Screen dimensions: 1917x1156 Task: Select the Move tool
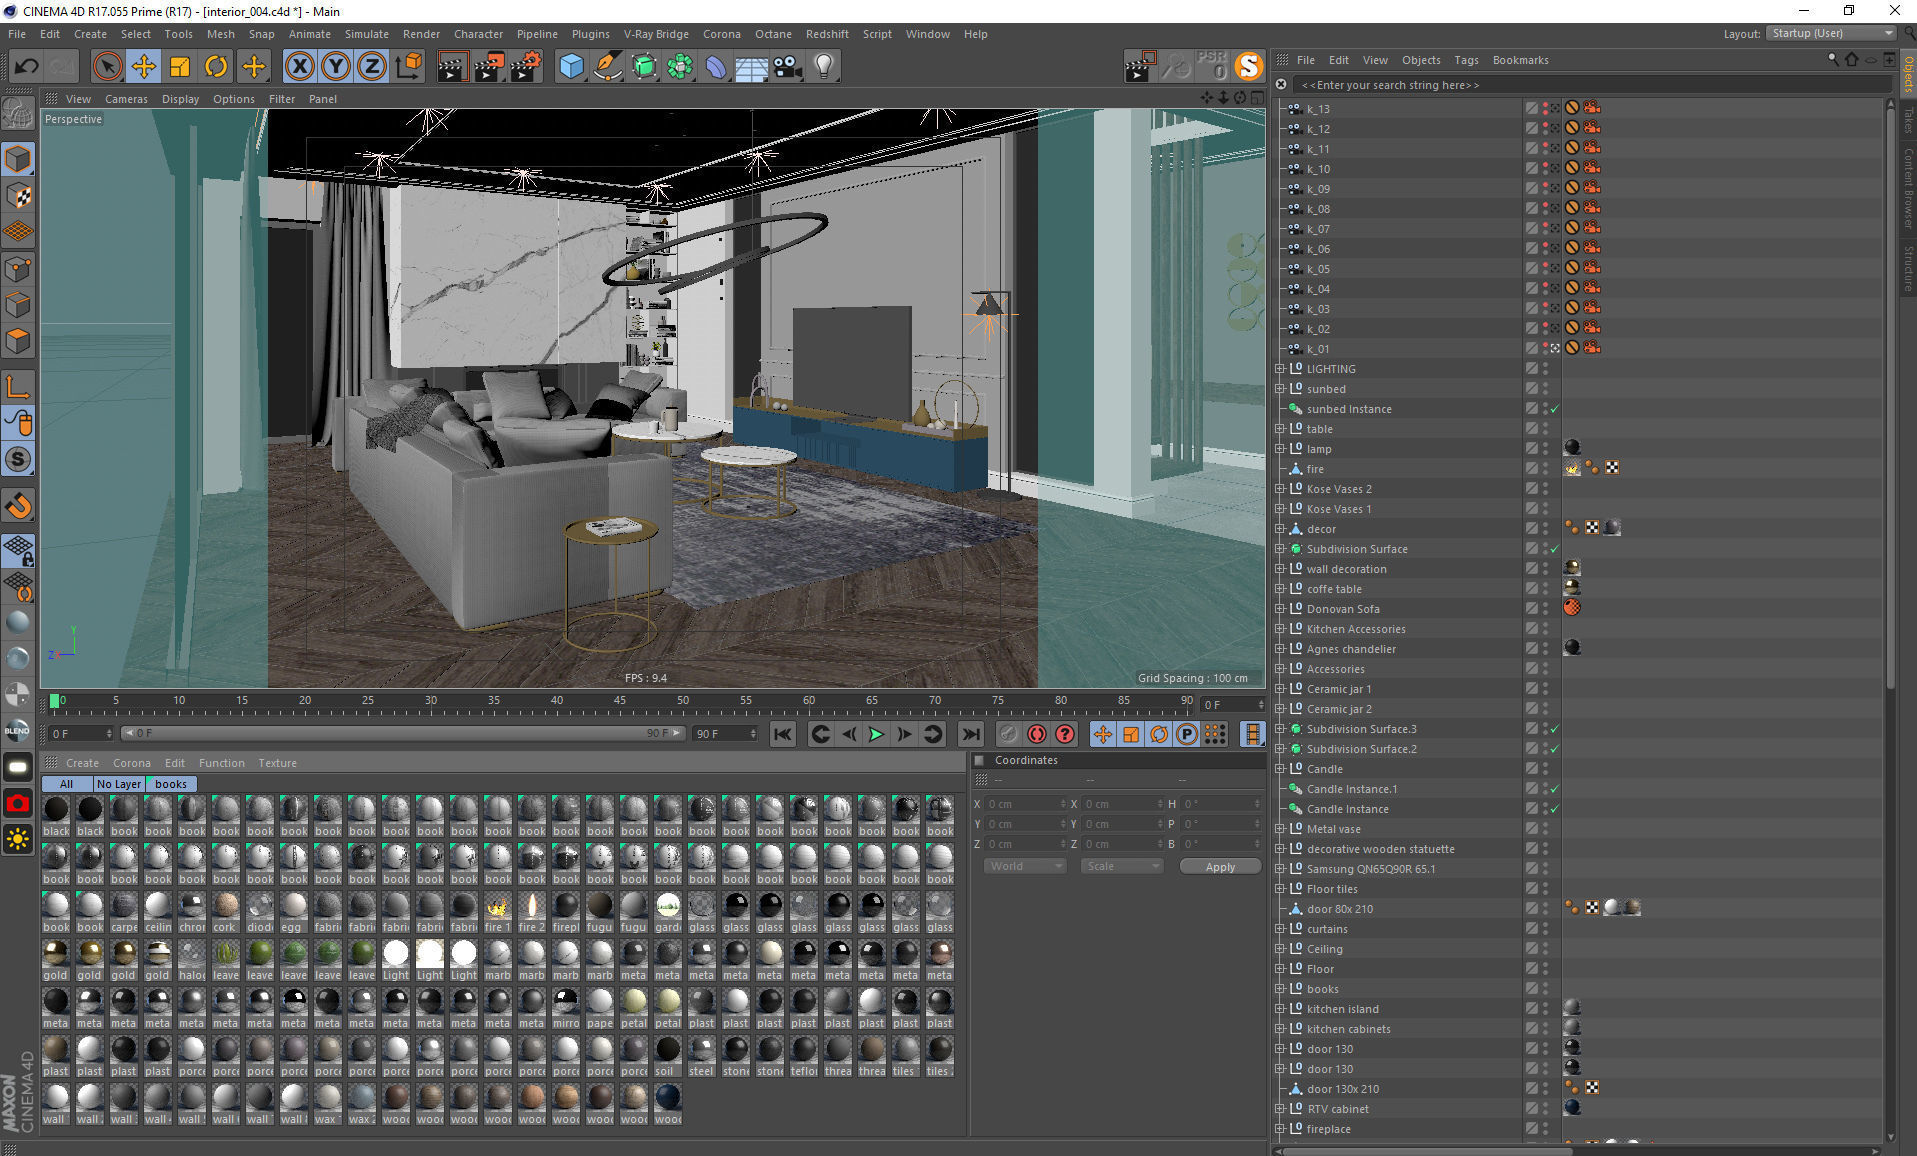144,67
